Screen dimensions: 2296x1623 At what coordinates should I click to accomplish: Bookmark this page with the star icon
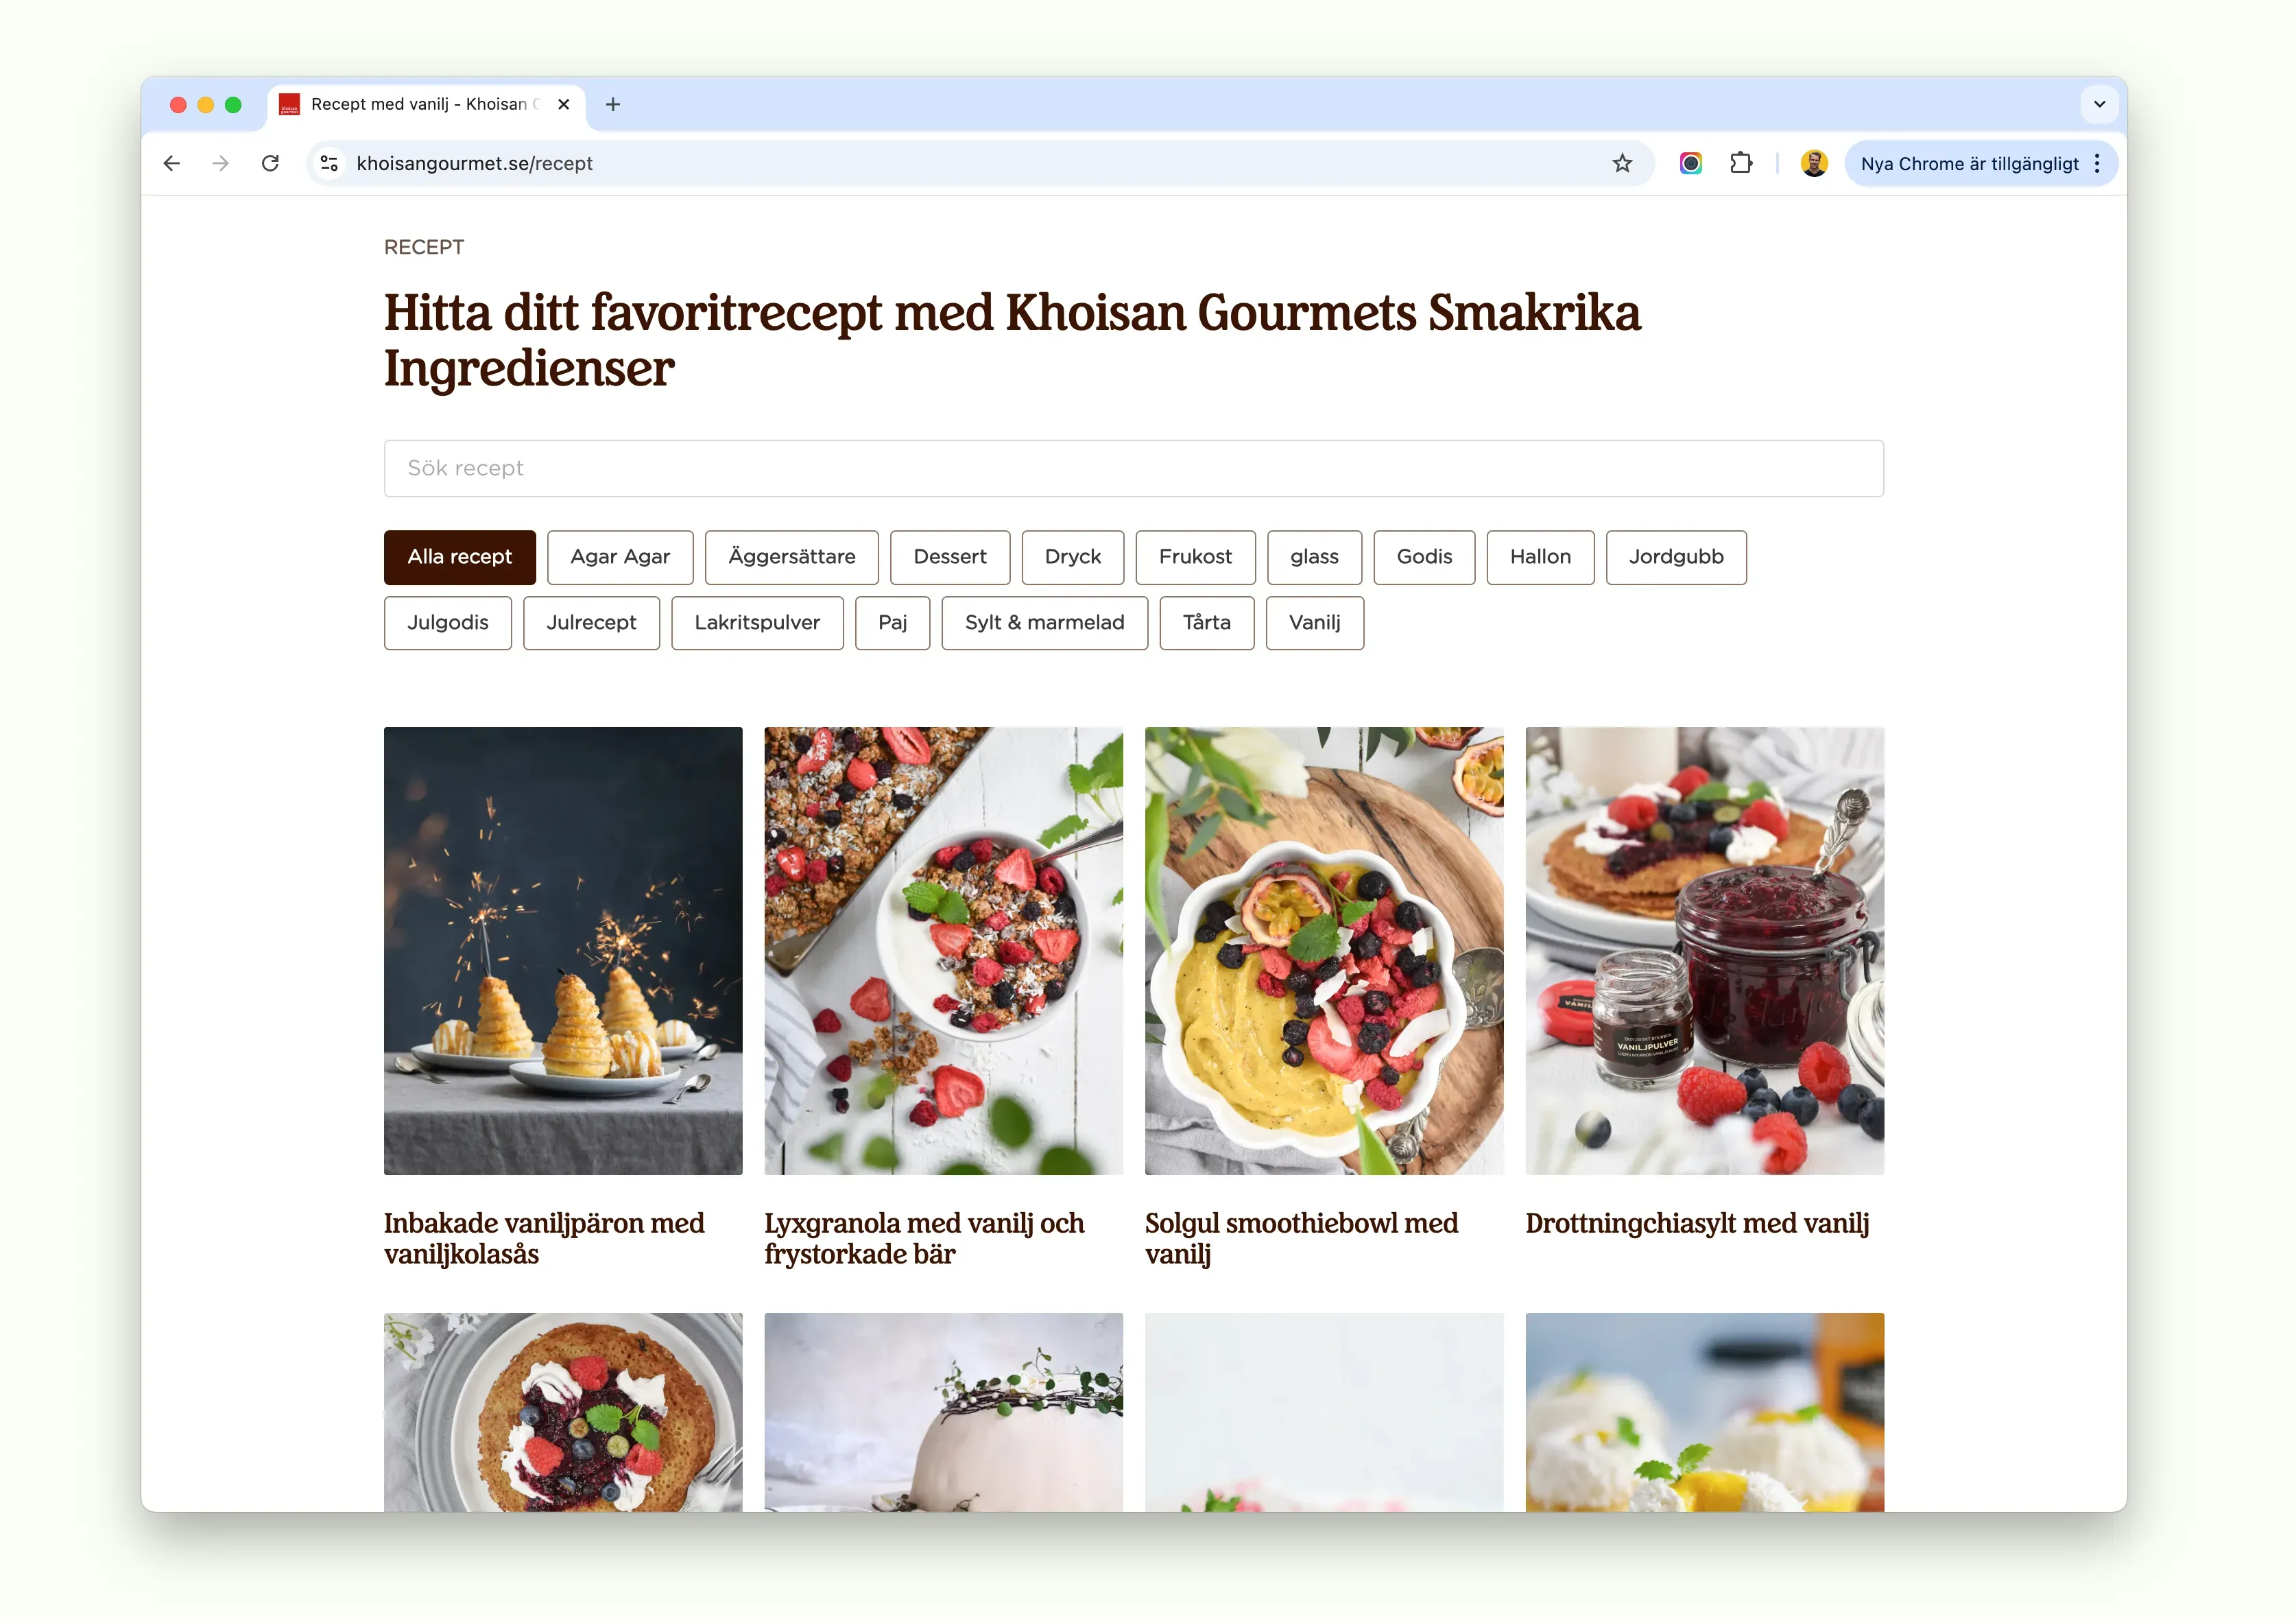point(1621,163)
